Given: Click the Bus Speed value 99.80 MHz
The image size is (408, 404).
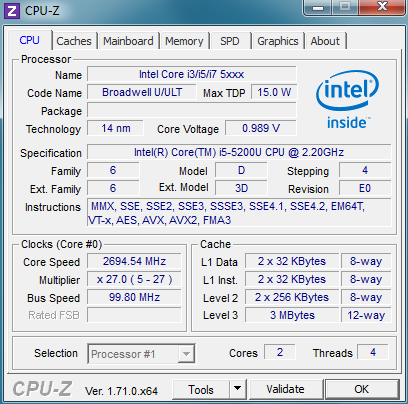Looking at the screenshot, I should click(134, 297).
